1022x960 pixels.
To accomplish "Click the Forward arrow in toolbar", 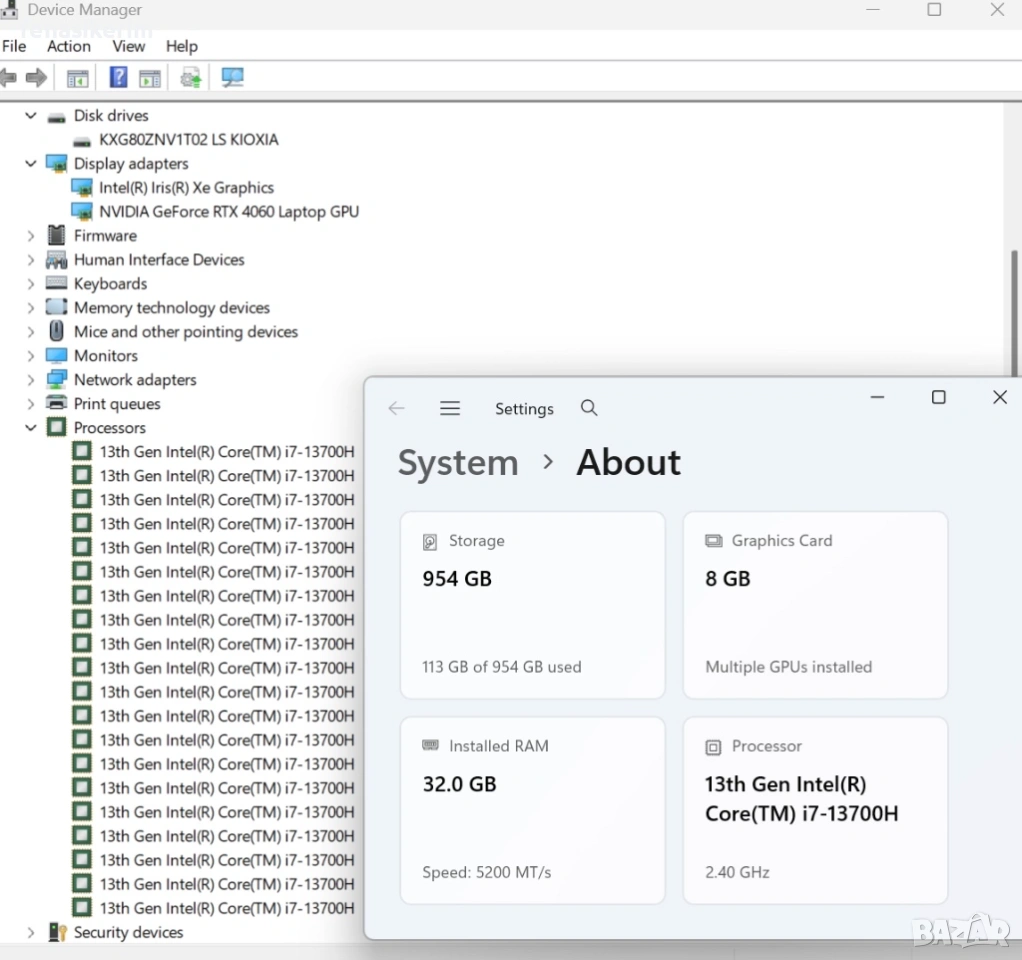I will point(37,78).
